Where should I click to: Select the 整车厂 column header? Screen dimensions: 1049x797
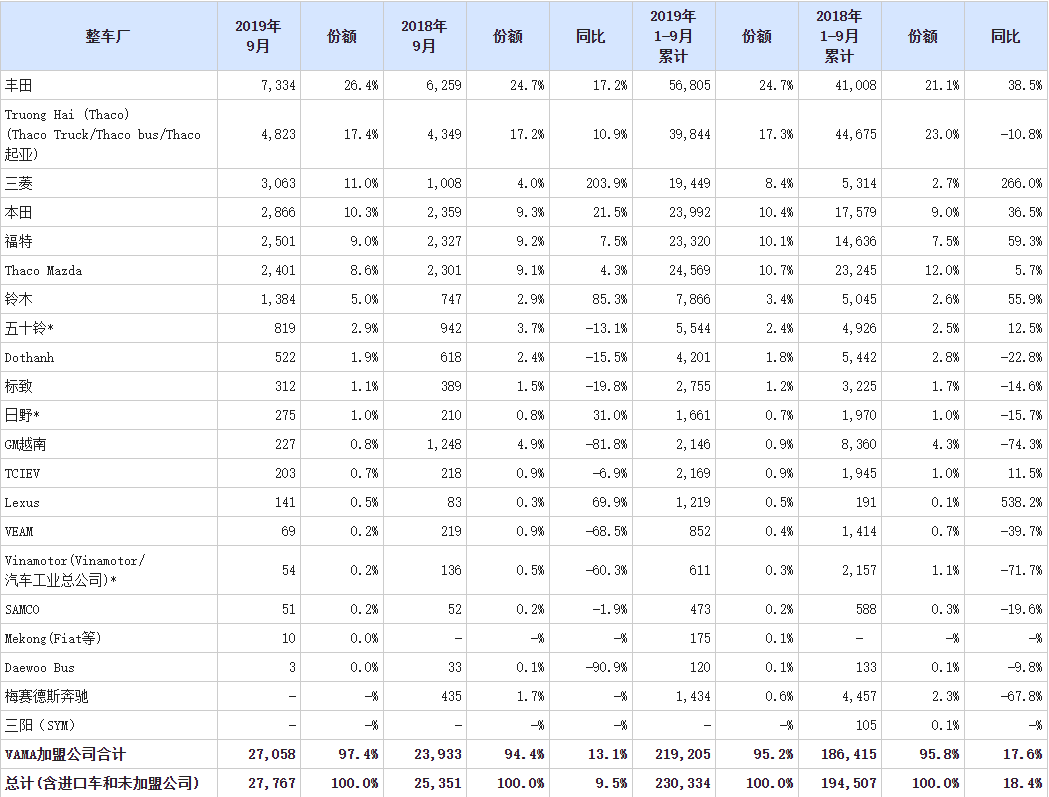click(108, 36)
